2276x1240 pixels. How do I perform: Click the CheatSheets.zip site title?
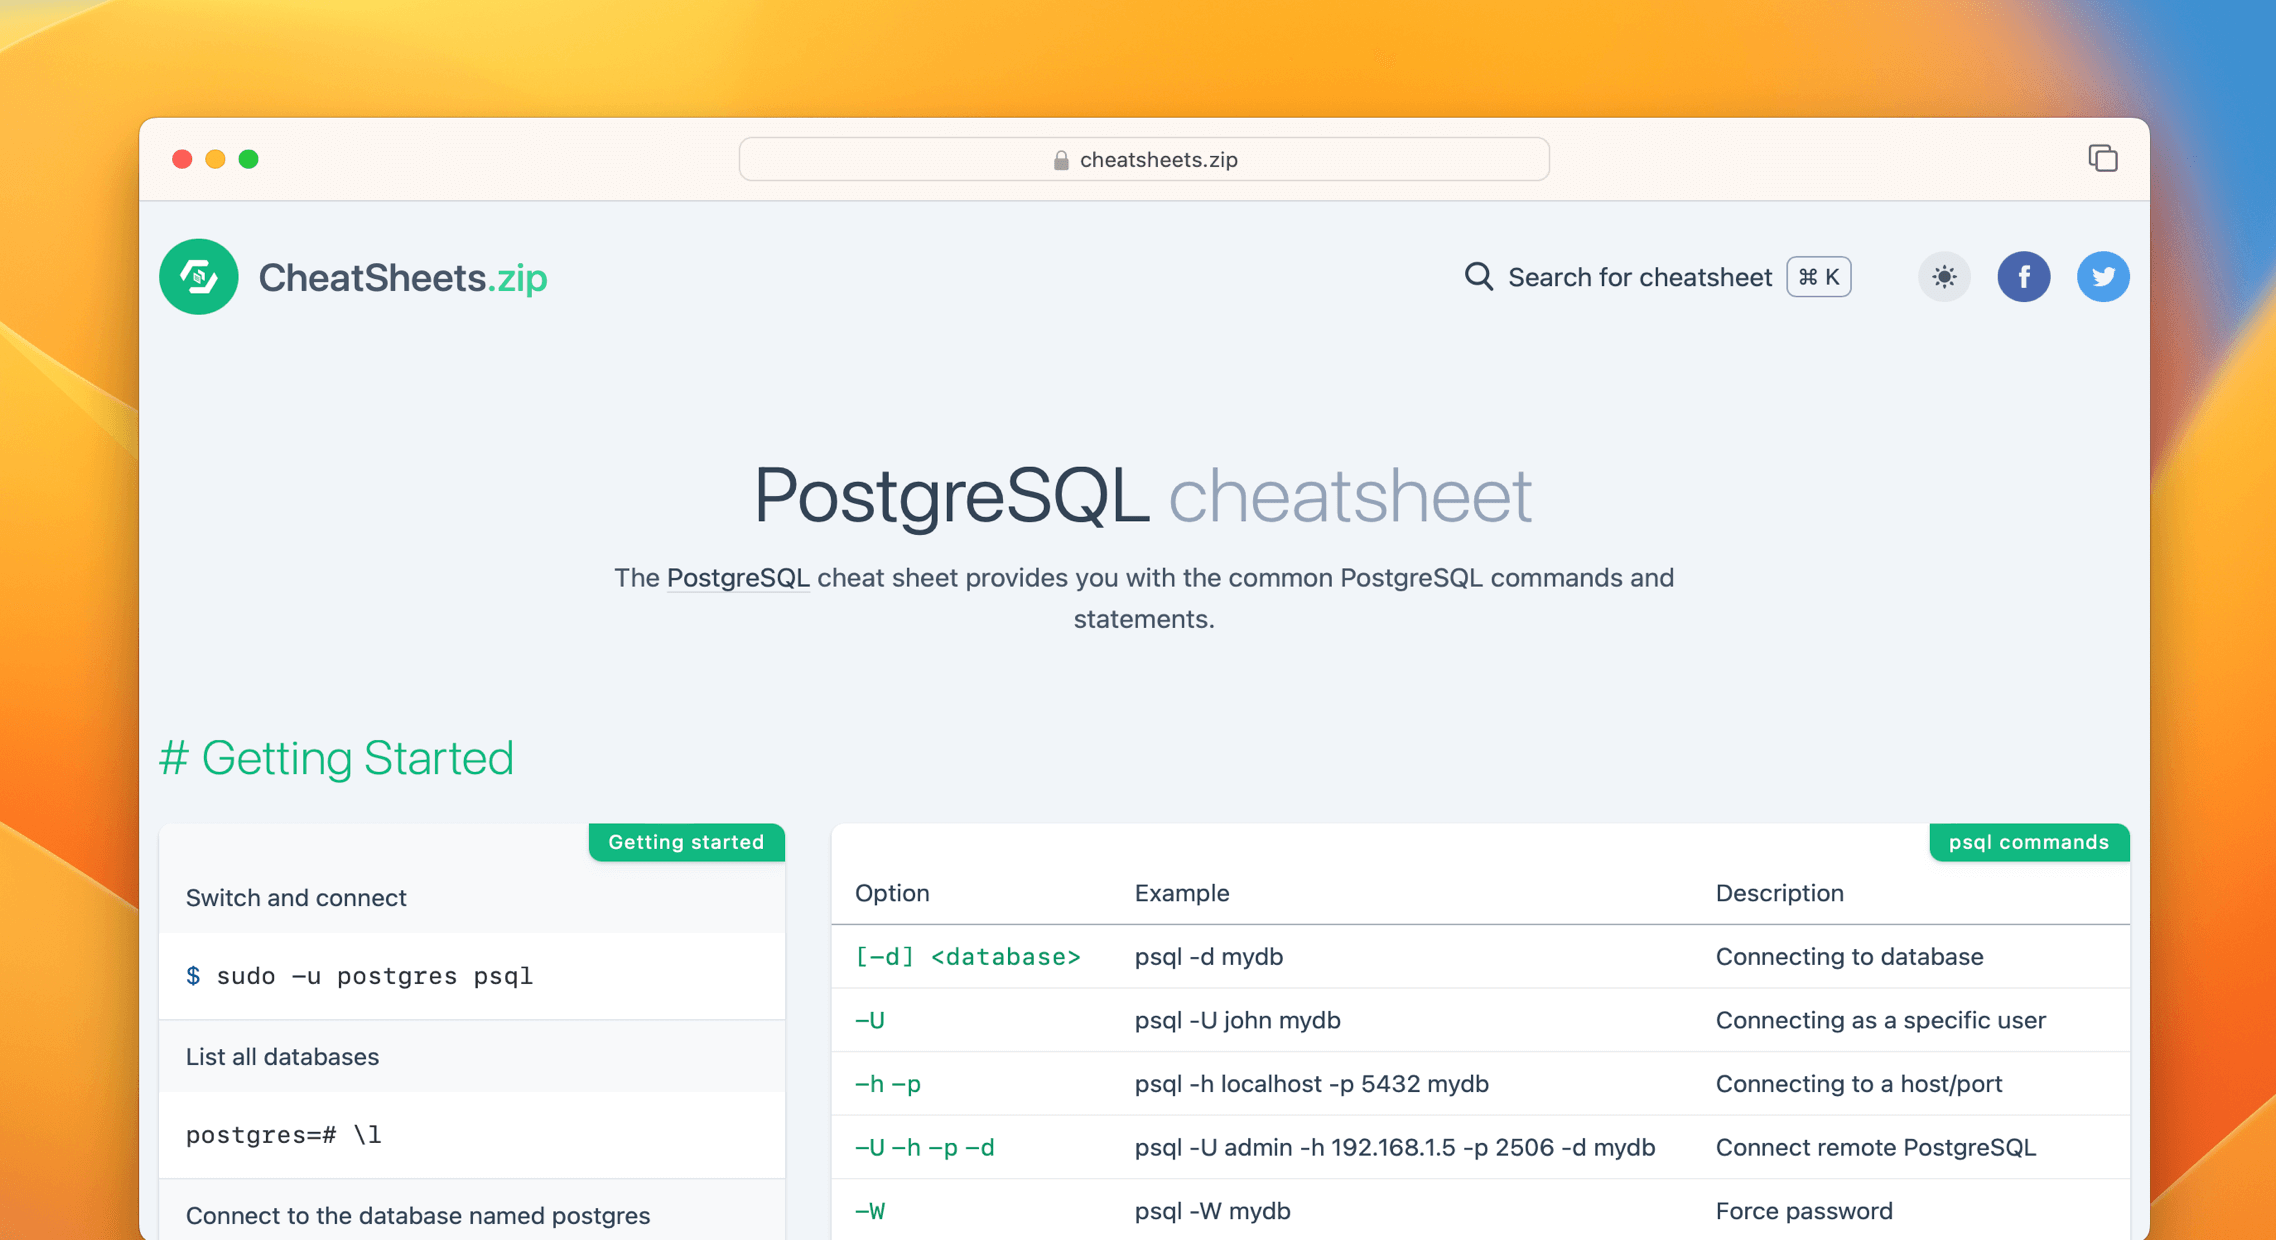402,277
